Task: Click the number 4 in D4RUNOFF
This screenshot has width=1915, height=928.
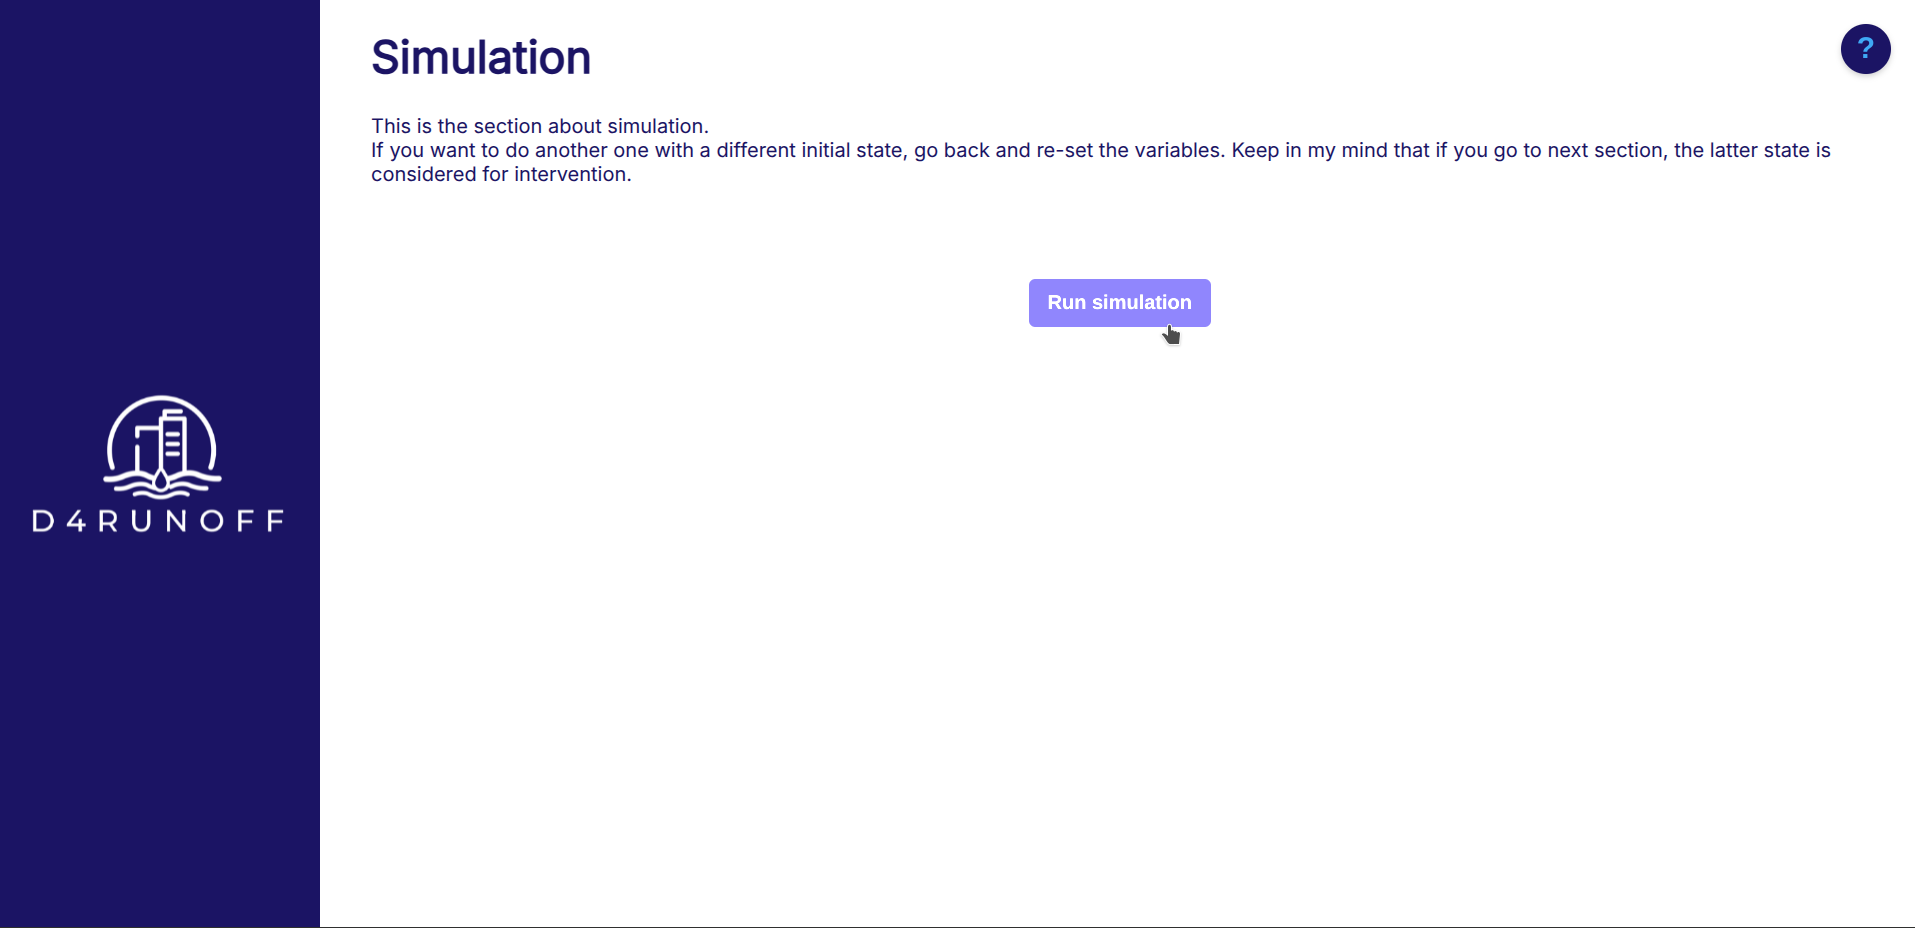Action: click(76, 521)
